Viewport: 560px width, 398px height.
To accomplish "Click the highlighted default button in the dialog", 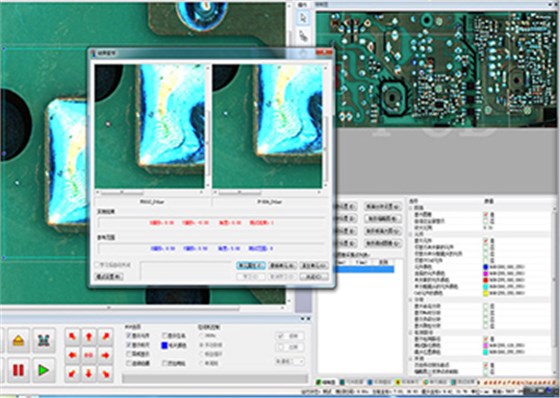I will click(x=251, y=265).
